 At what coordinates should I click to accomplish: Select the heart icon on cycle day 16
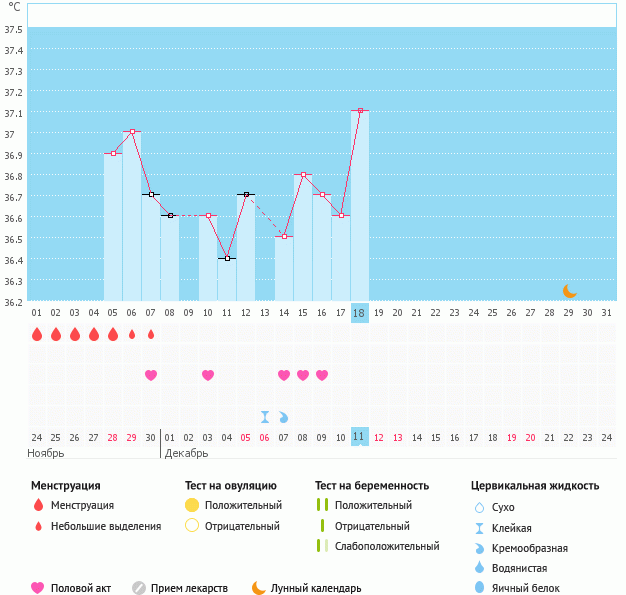click(x=322, y=375)
